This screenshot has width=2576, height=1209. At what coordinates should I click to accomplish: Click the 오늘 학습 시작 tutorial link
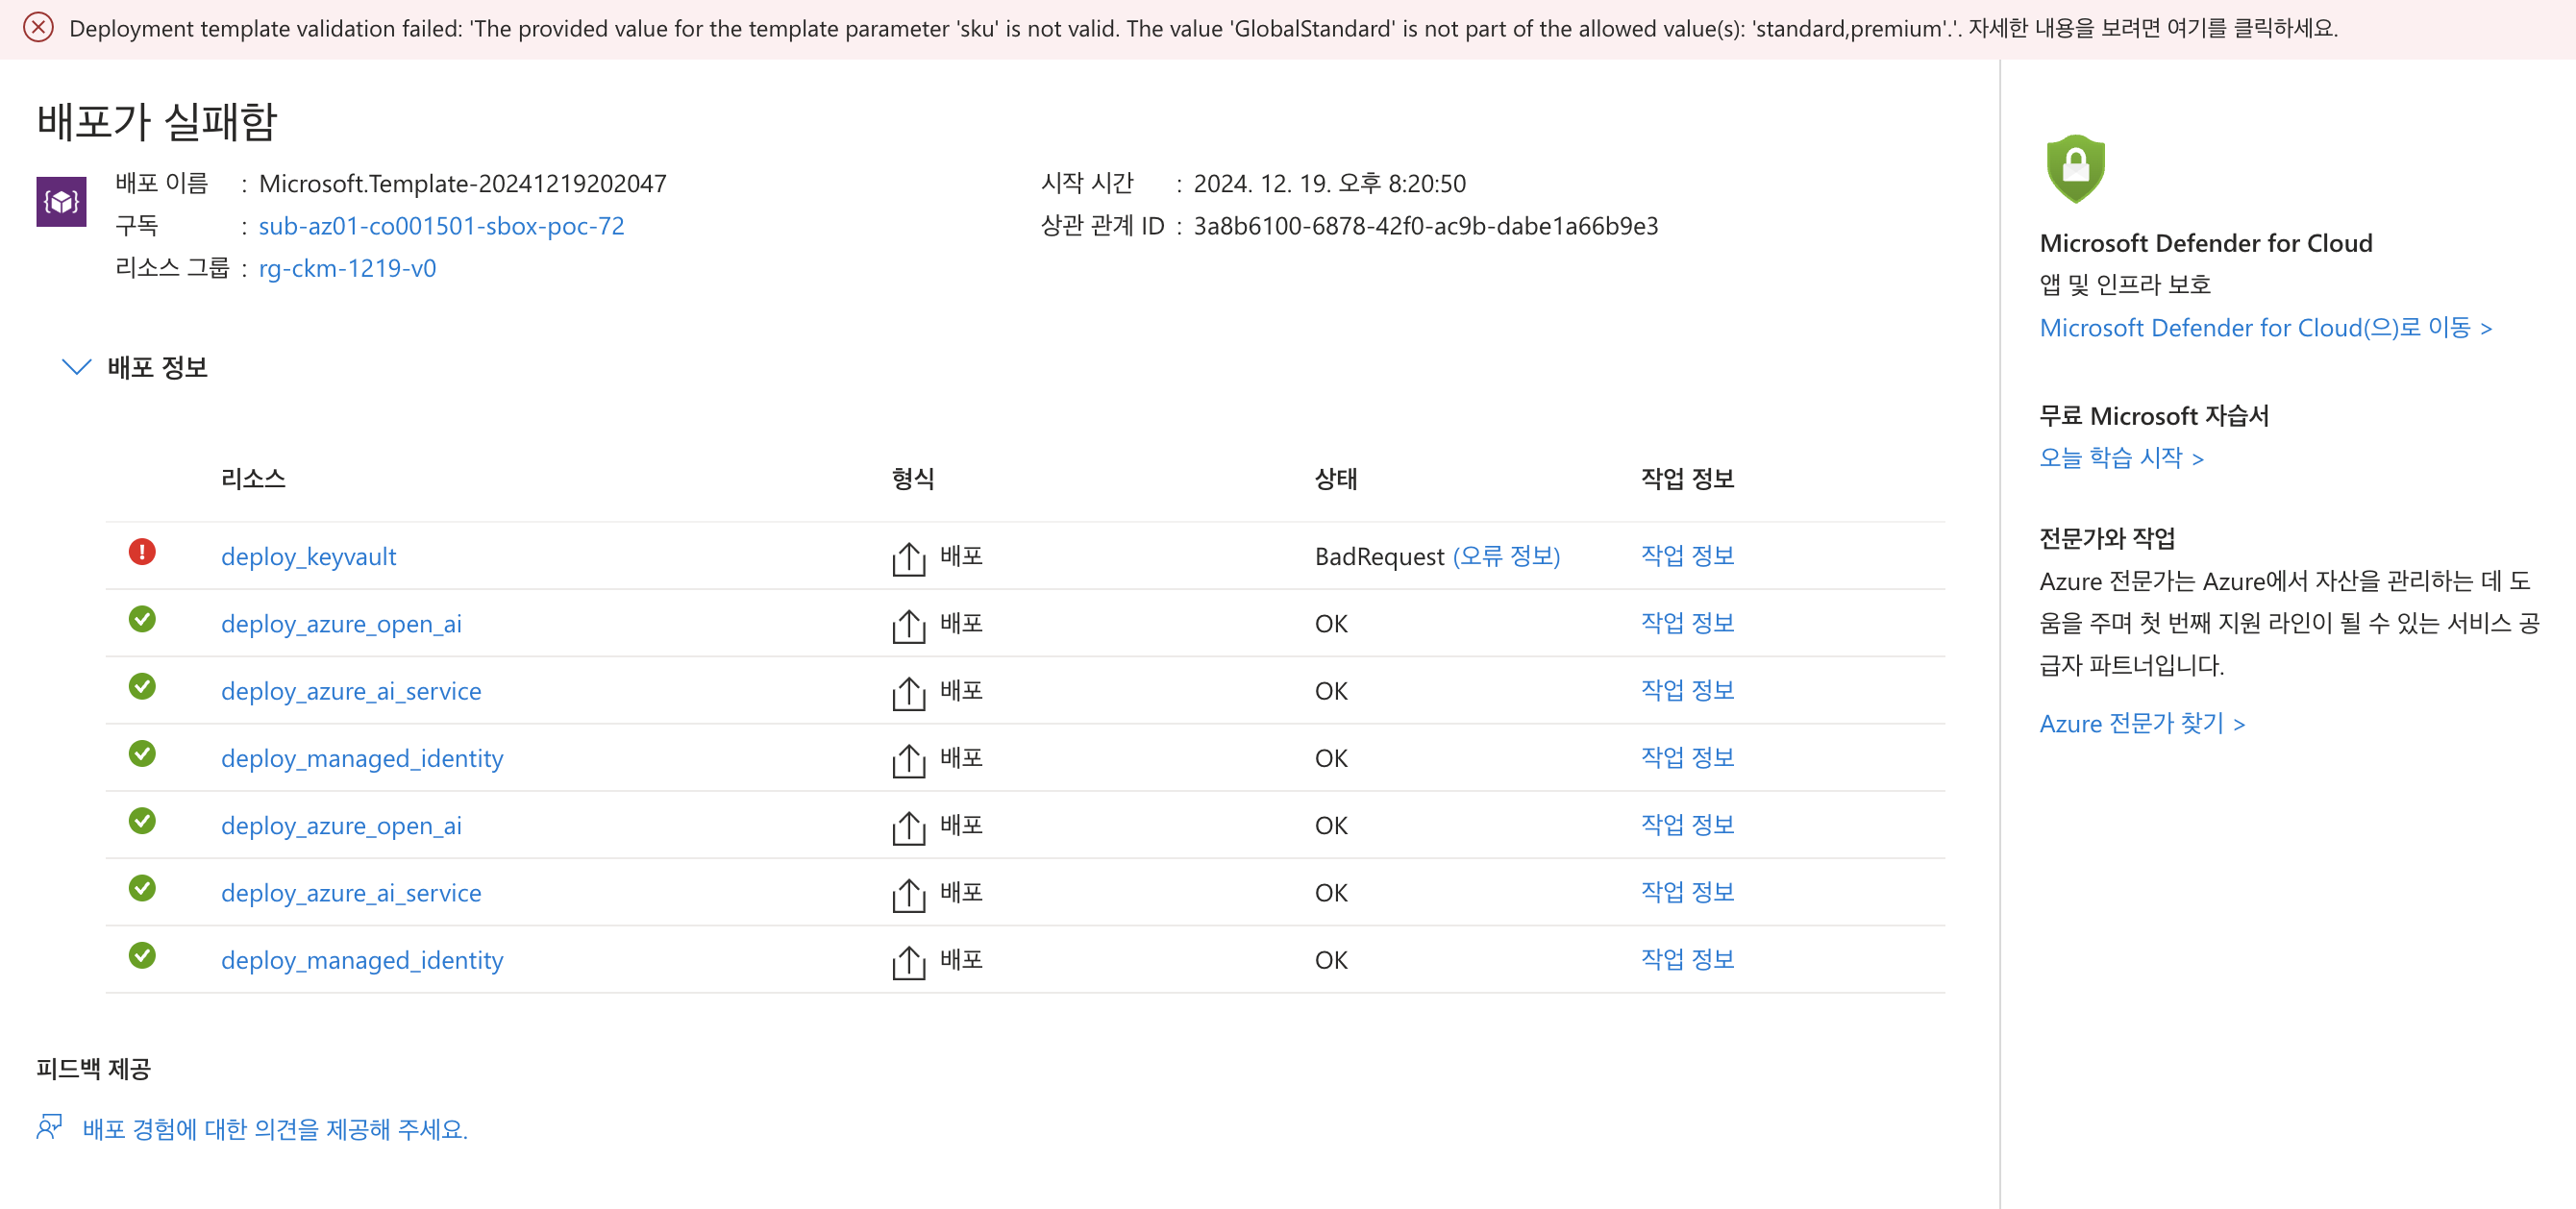[2121, 457]
